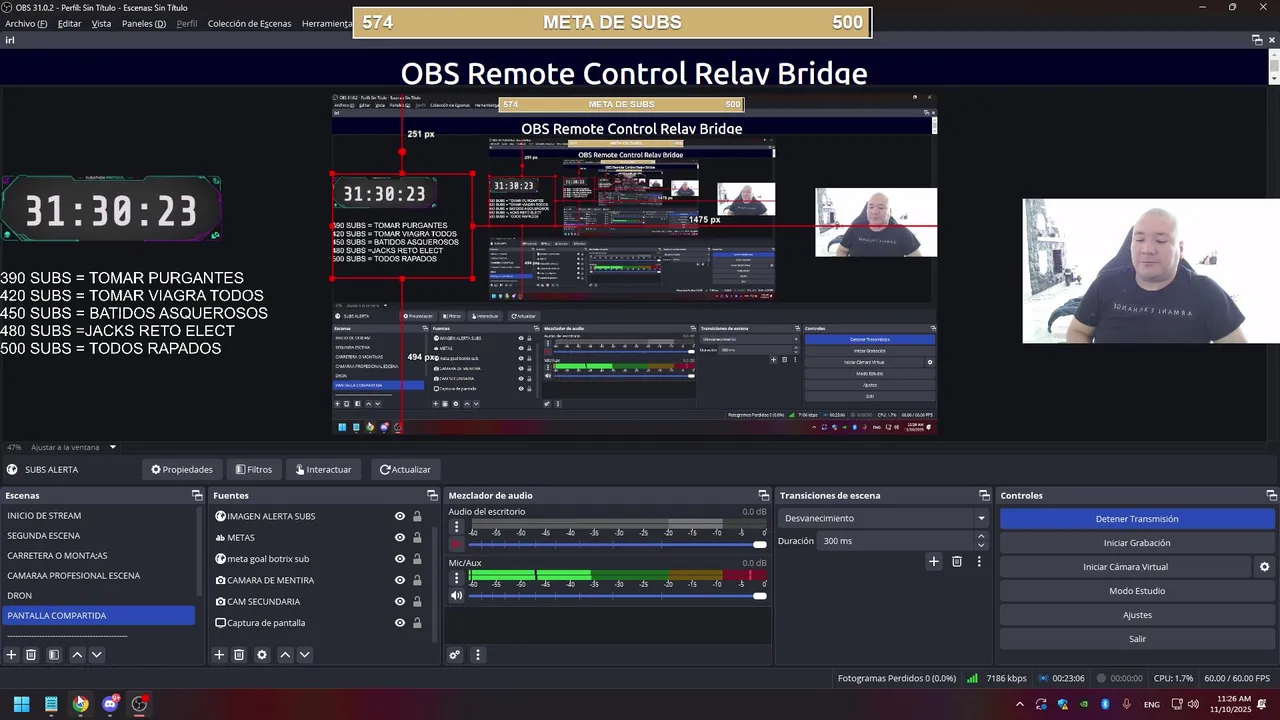Open scene filters icon in Escenas toolbar

tap(54, 655)
